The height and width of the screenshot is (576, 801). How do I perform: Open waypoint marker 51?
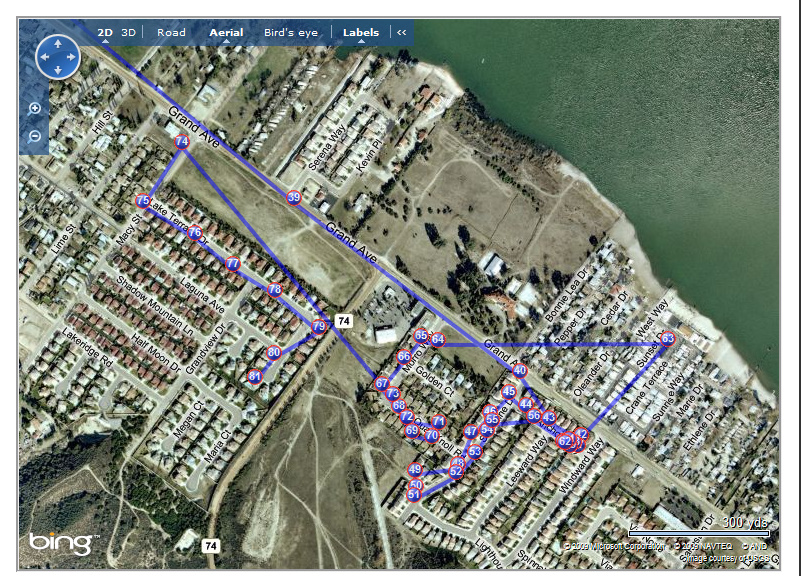tap(414, 494)
